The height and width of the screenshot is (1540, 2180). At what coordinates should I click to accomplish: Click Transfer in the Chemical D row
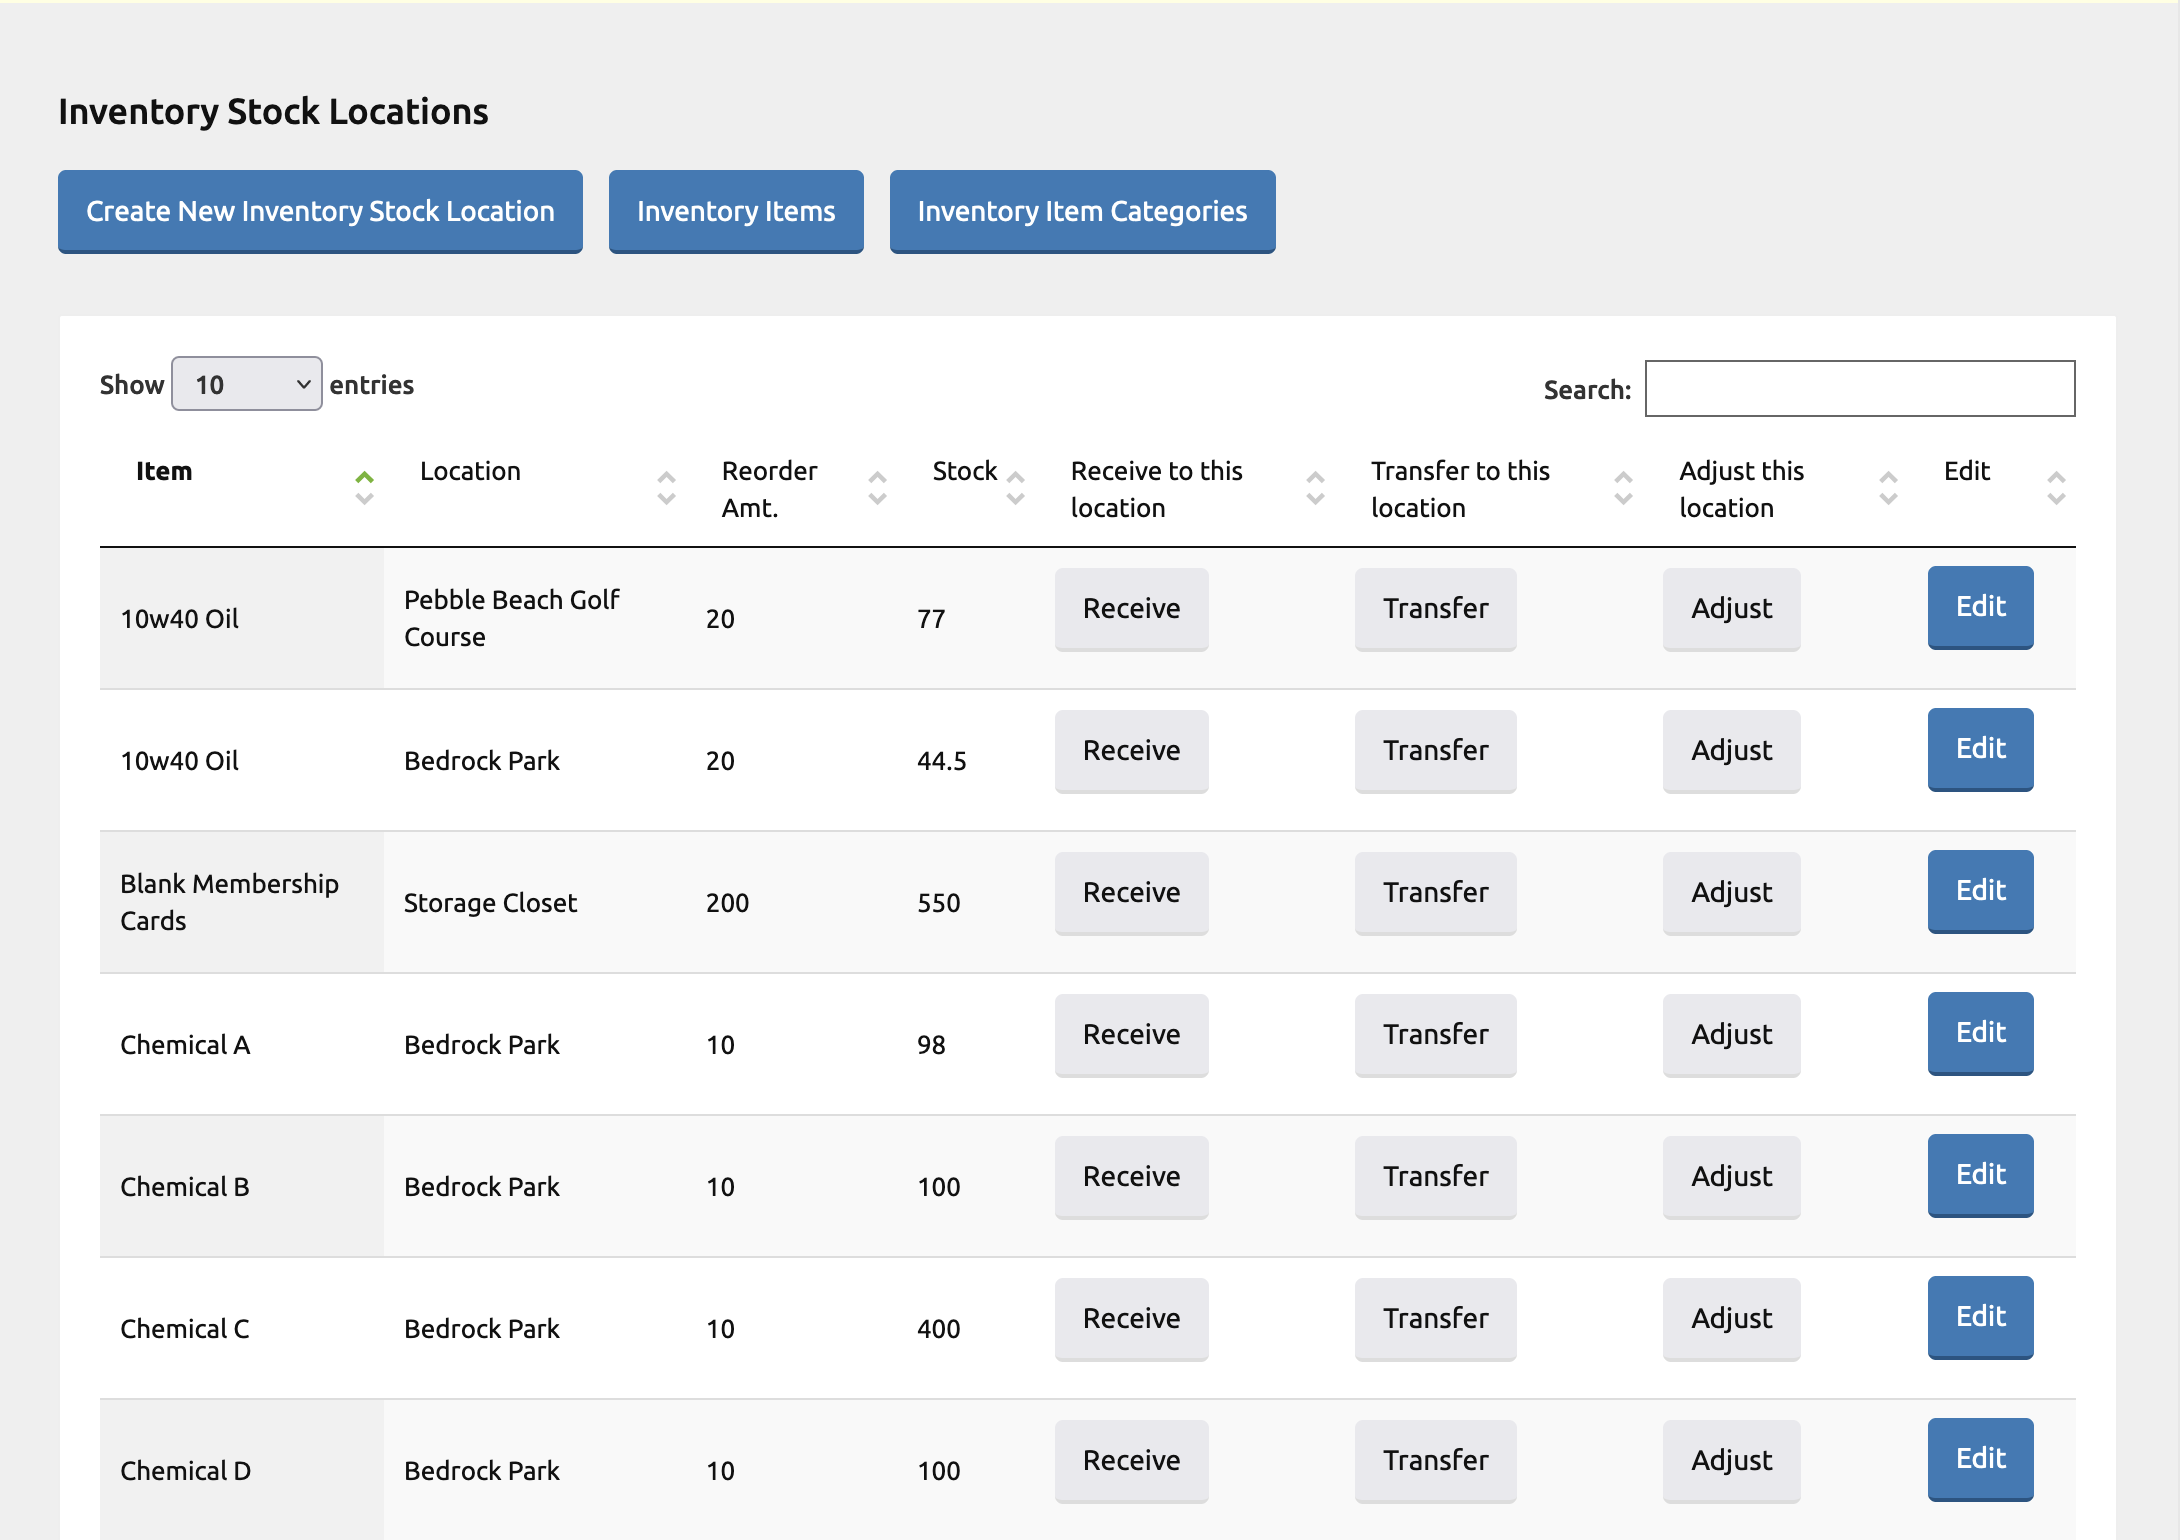[x=1435, y=1461]
